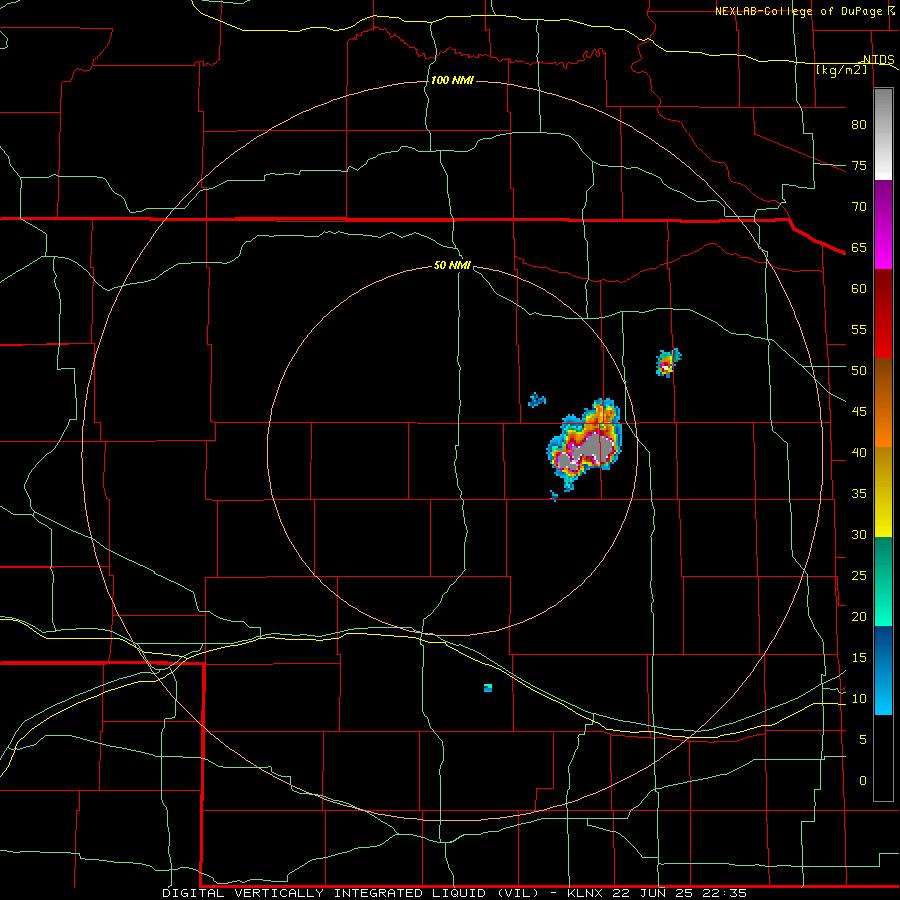Viewport: 900px width, 900px height.
Task: Click the DIGITAL VERTICALLY INTEGRATED LIQUID caption text
Action: 325,893
